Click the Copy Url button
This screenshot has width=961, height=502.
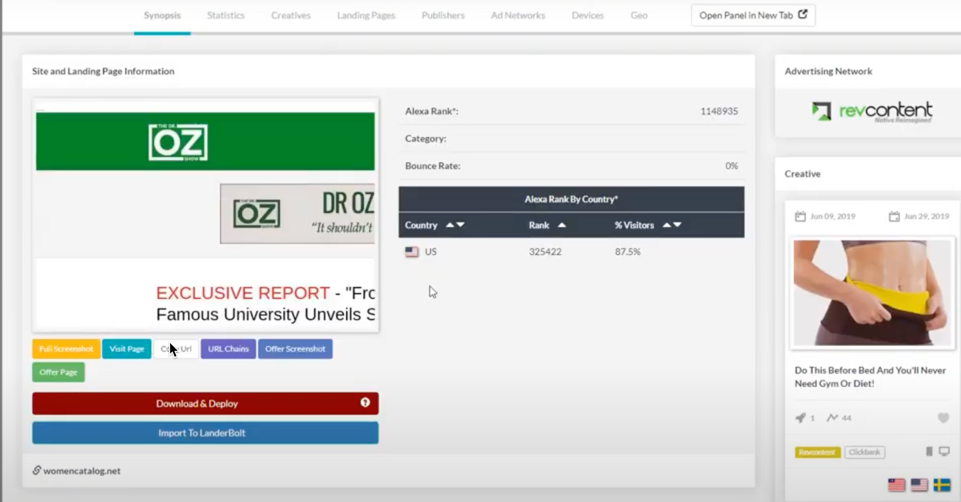176,349
